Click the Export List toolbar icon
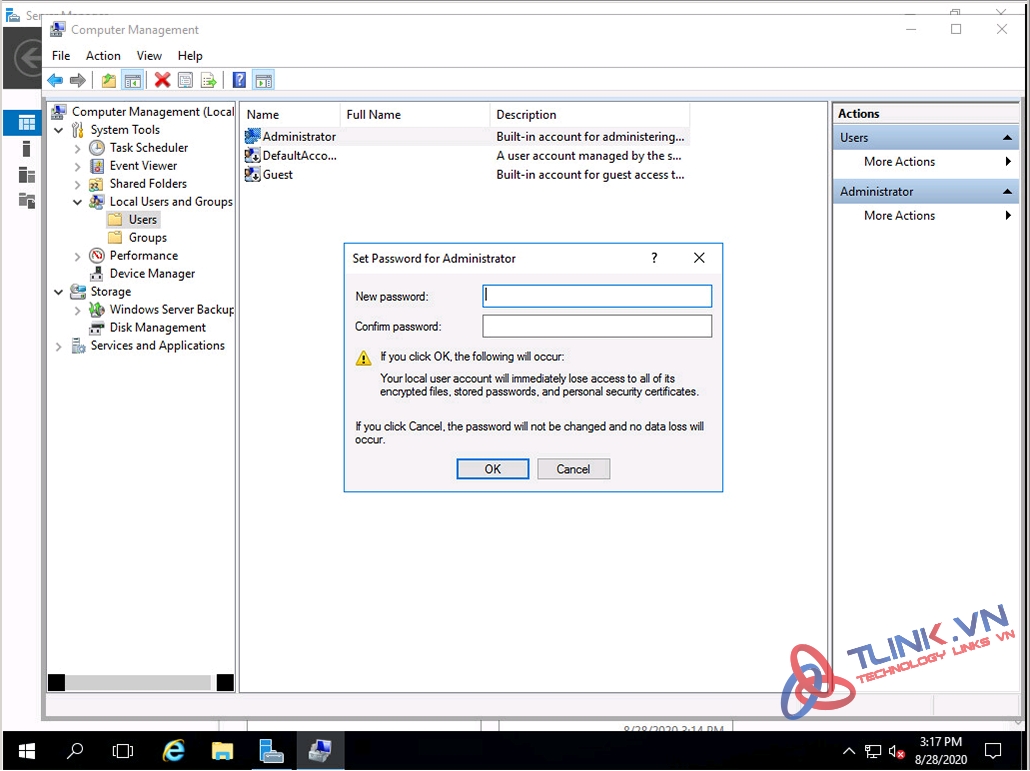Viewport: 1030px width, 771px height. pyautogui.click(x=209, y=81)
